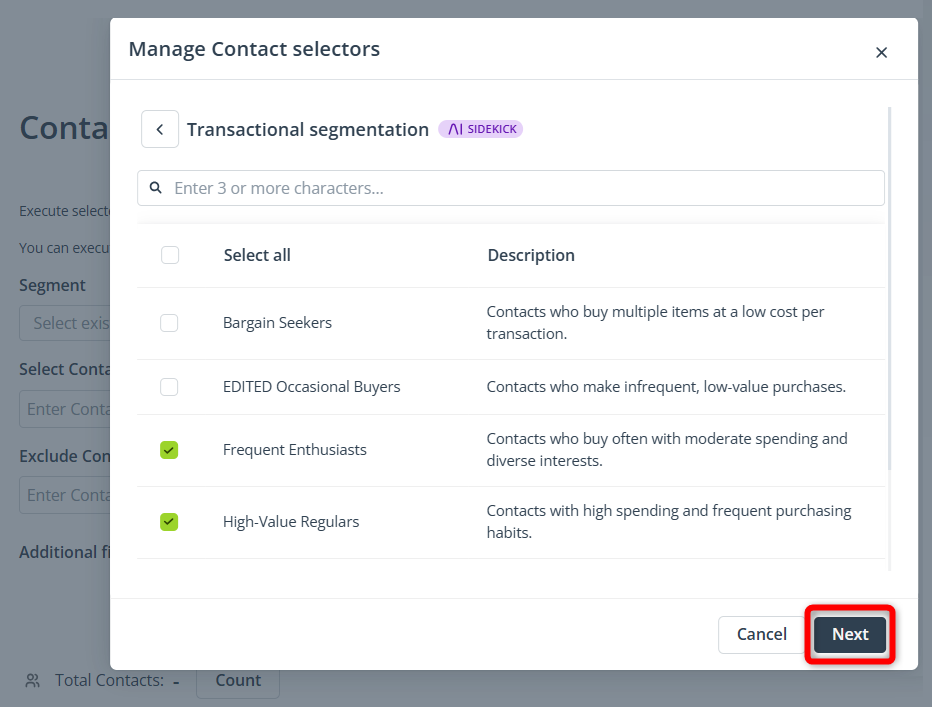
Task: Click the Exclude Contacts input field behind dialog
Action: [65, 495]
